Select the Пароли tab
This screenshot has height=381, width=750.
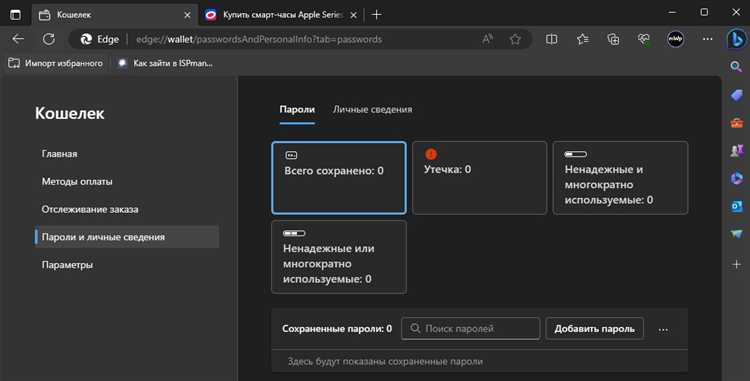point(297,109)
